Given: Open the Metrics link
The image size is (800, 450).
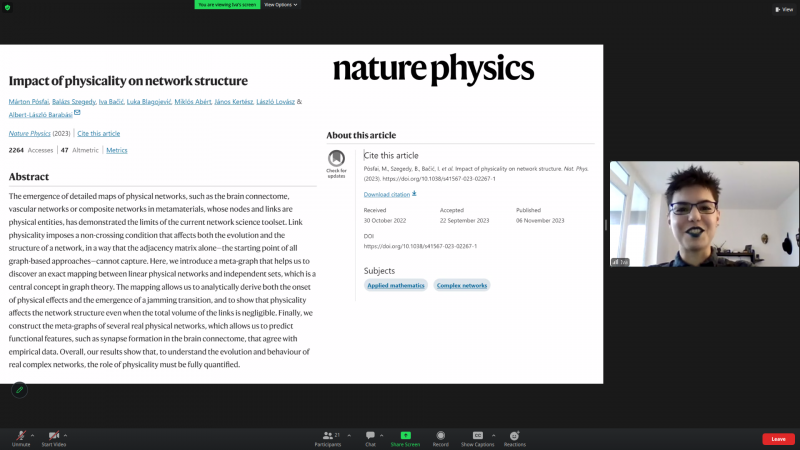Looking at the screenshot, I should coord(117,151).
